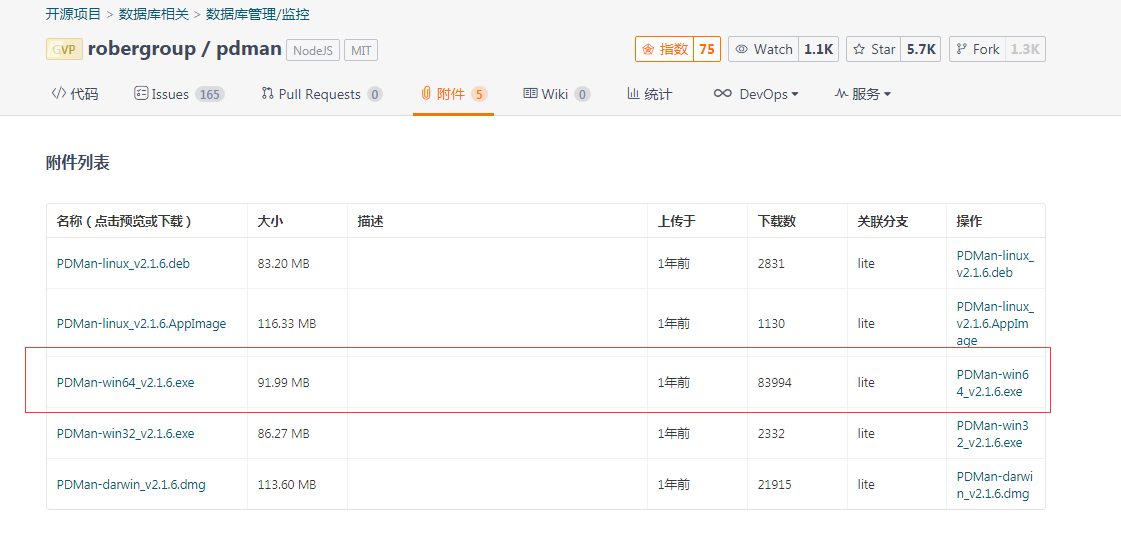Download PDMan-win64_v2.1.6.exe from name column

125,383
